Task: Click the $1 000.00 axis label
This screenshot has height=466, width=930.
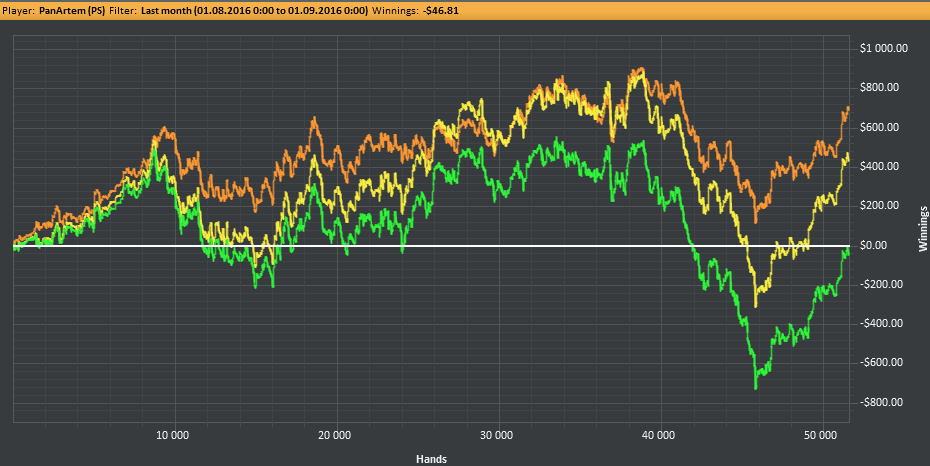Action: pos(883,49)
